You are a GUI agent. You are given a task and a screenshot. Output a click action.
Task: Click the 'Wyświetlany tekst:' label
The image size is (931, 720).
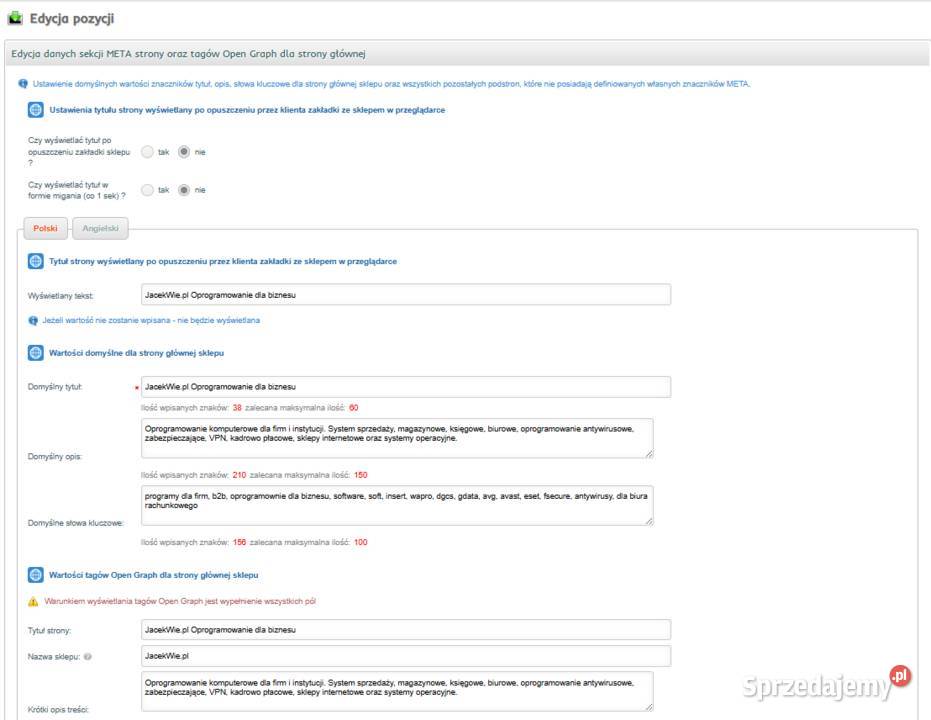coord(61,296)
